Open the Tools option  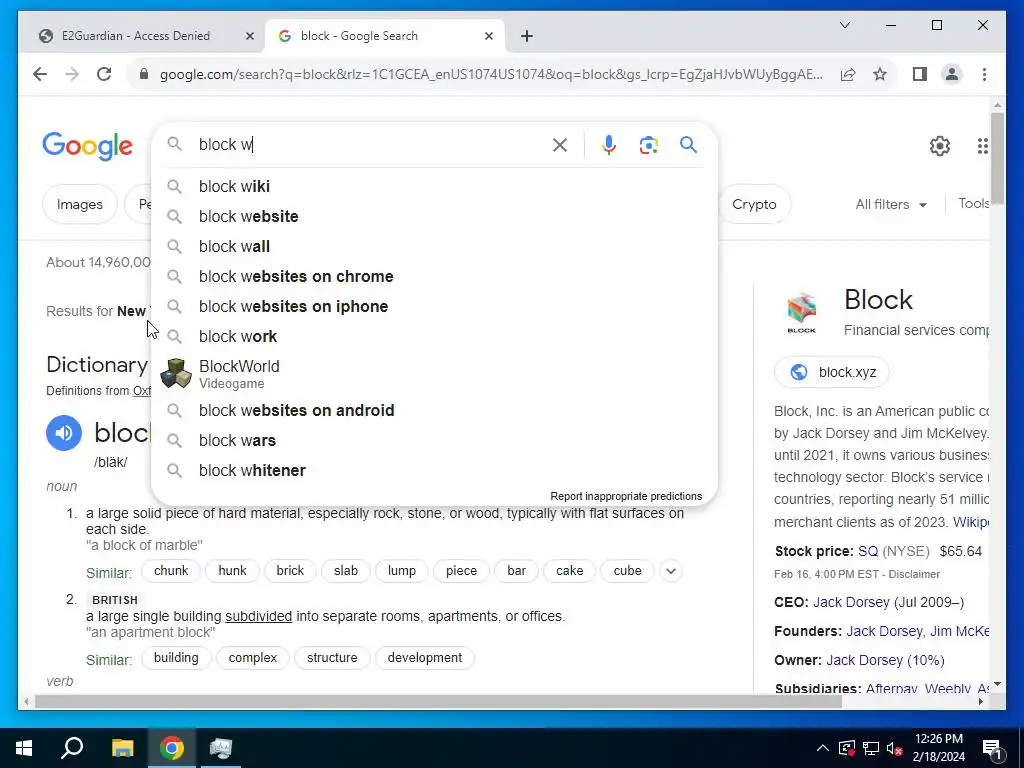point(974,204)
